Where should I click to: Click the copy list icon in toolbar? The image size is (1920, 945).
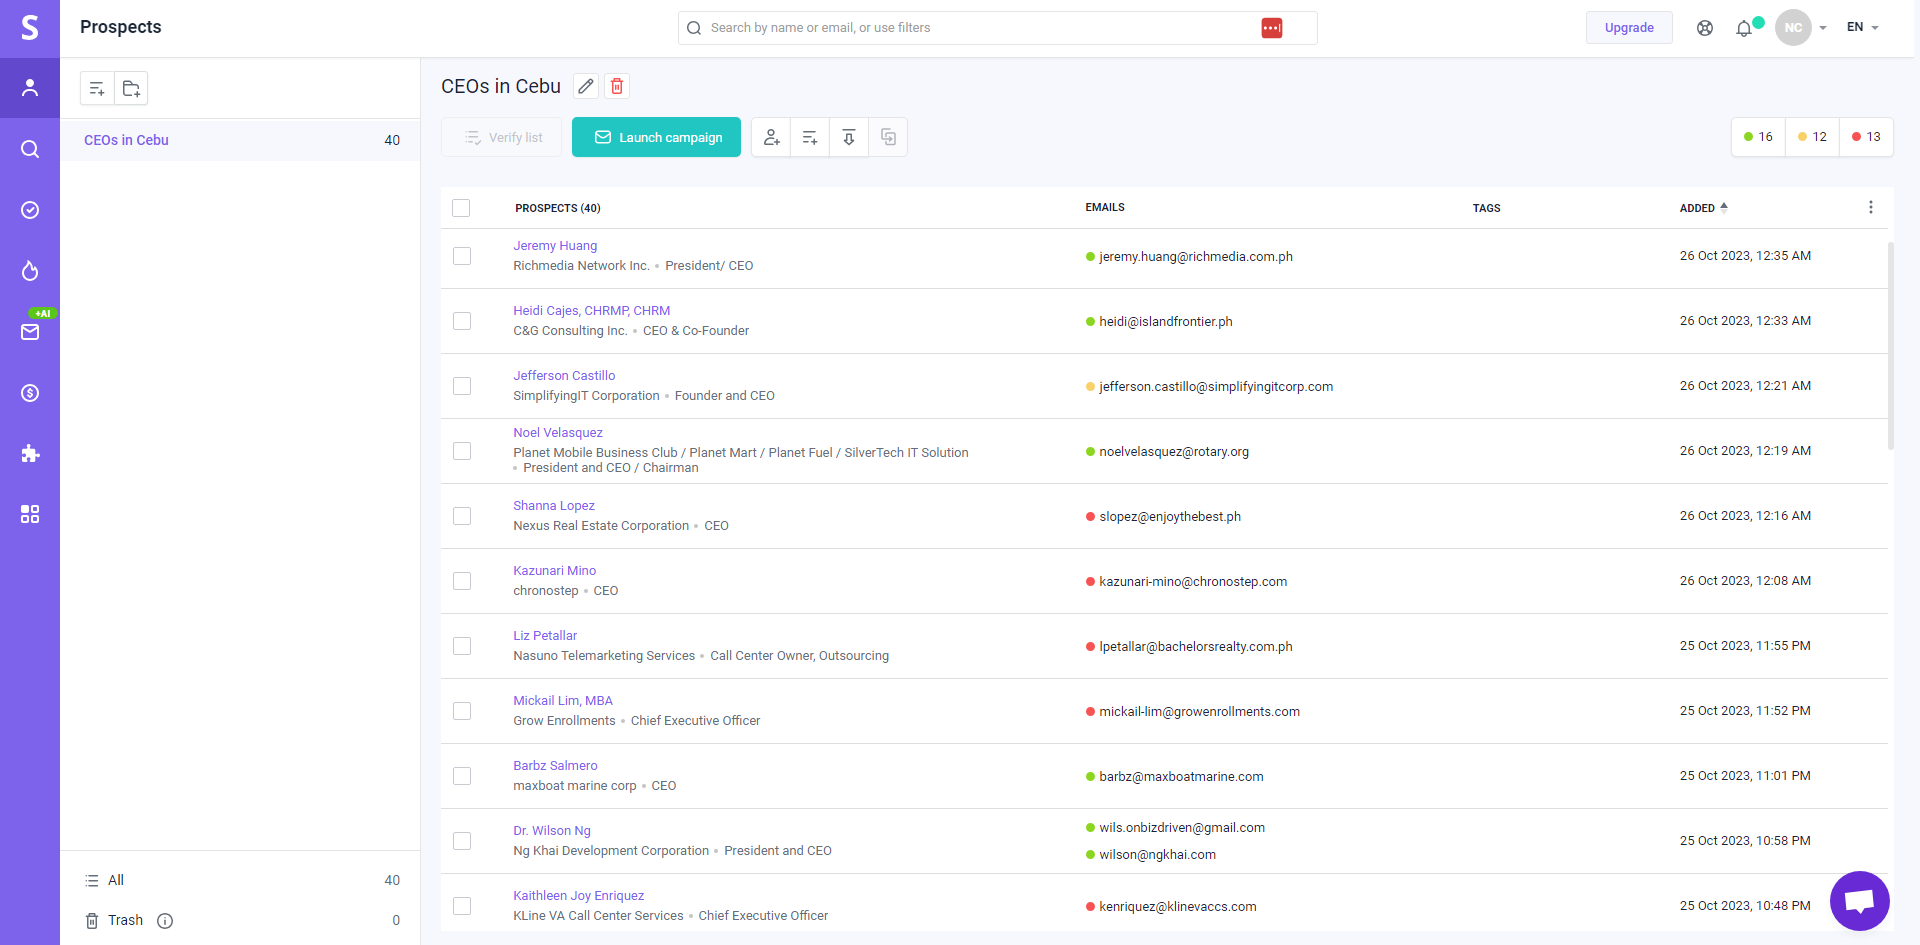pos(888,137)
